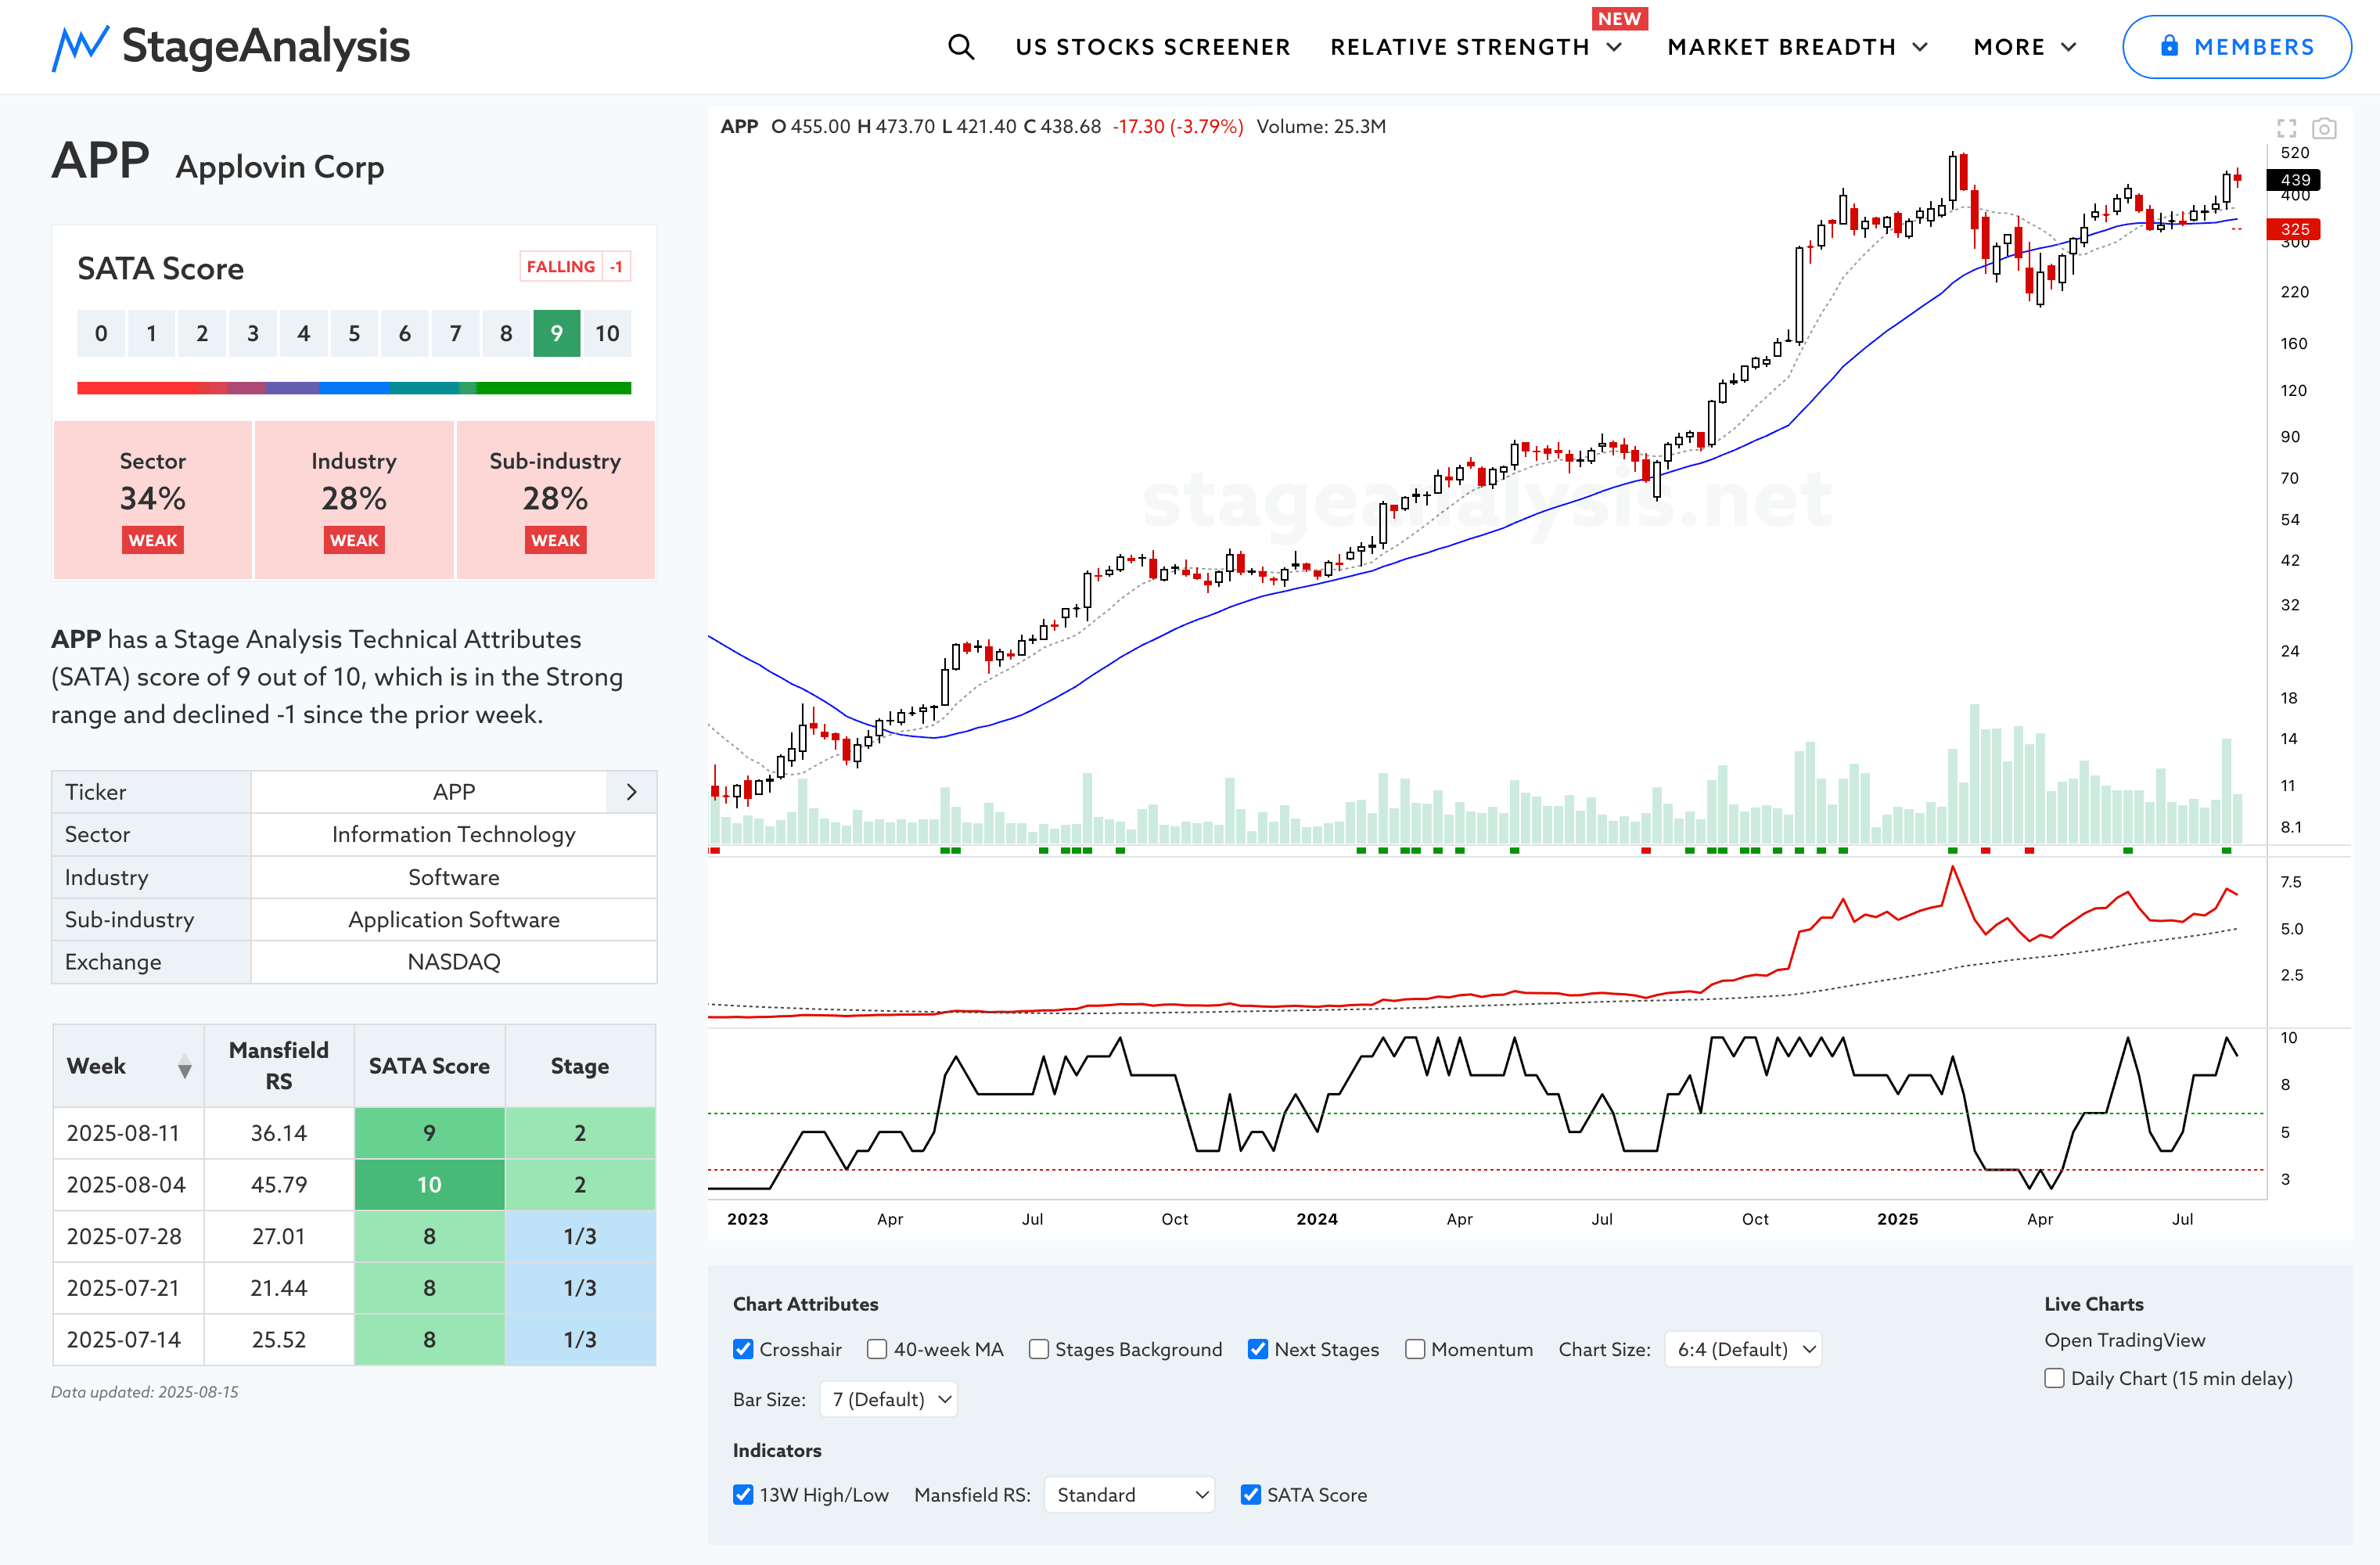Click the Data updated 2025-08-15 note
Viewport: 2380px width, 1565px height.
point(145,1392)
